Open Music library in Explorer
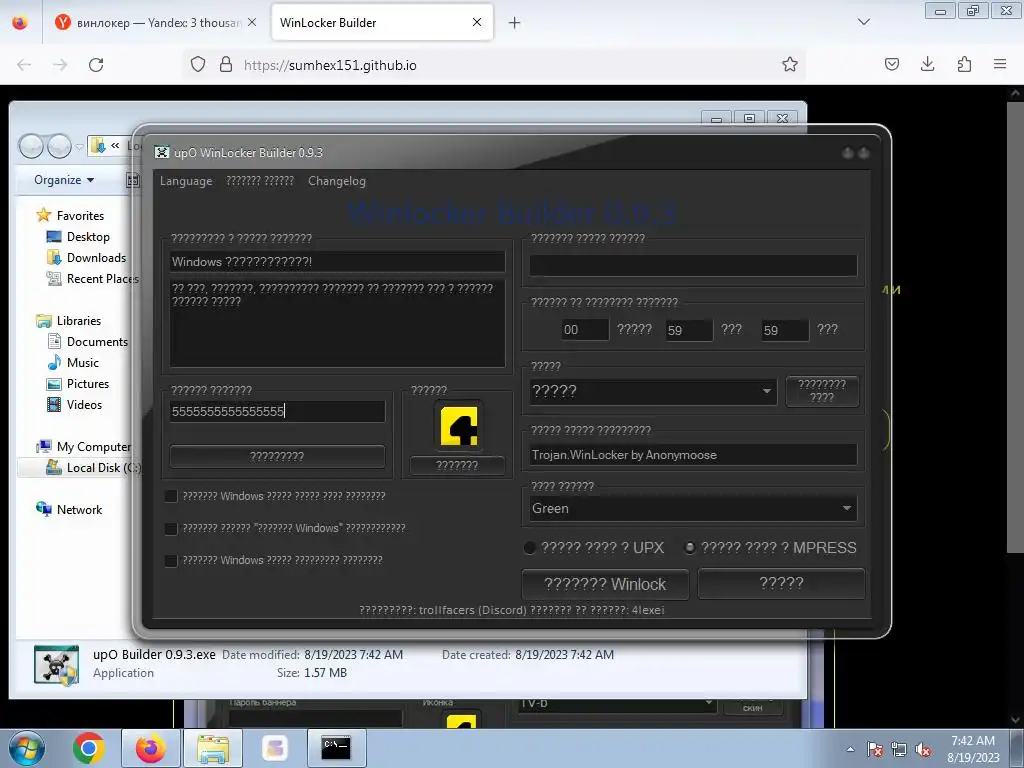Viewport: 1024px width, 768px height. (x=82, y=362)
